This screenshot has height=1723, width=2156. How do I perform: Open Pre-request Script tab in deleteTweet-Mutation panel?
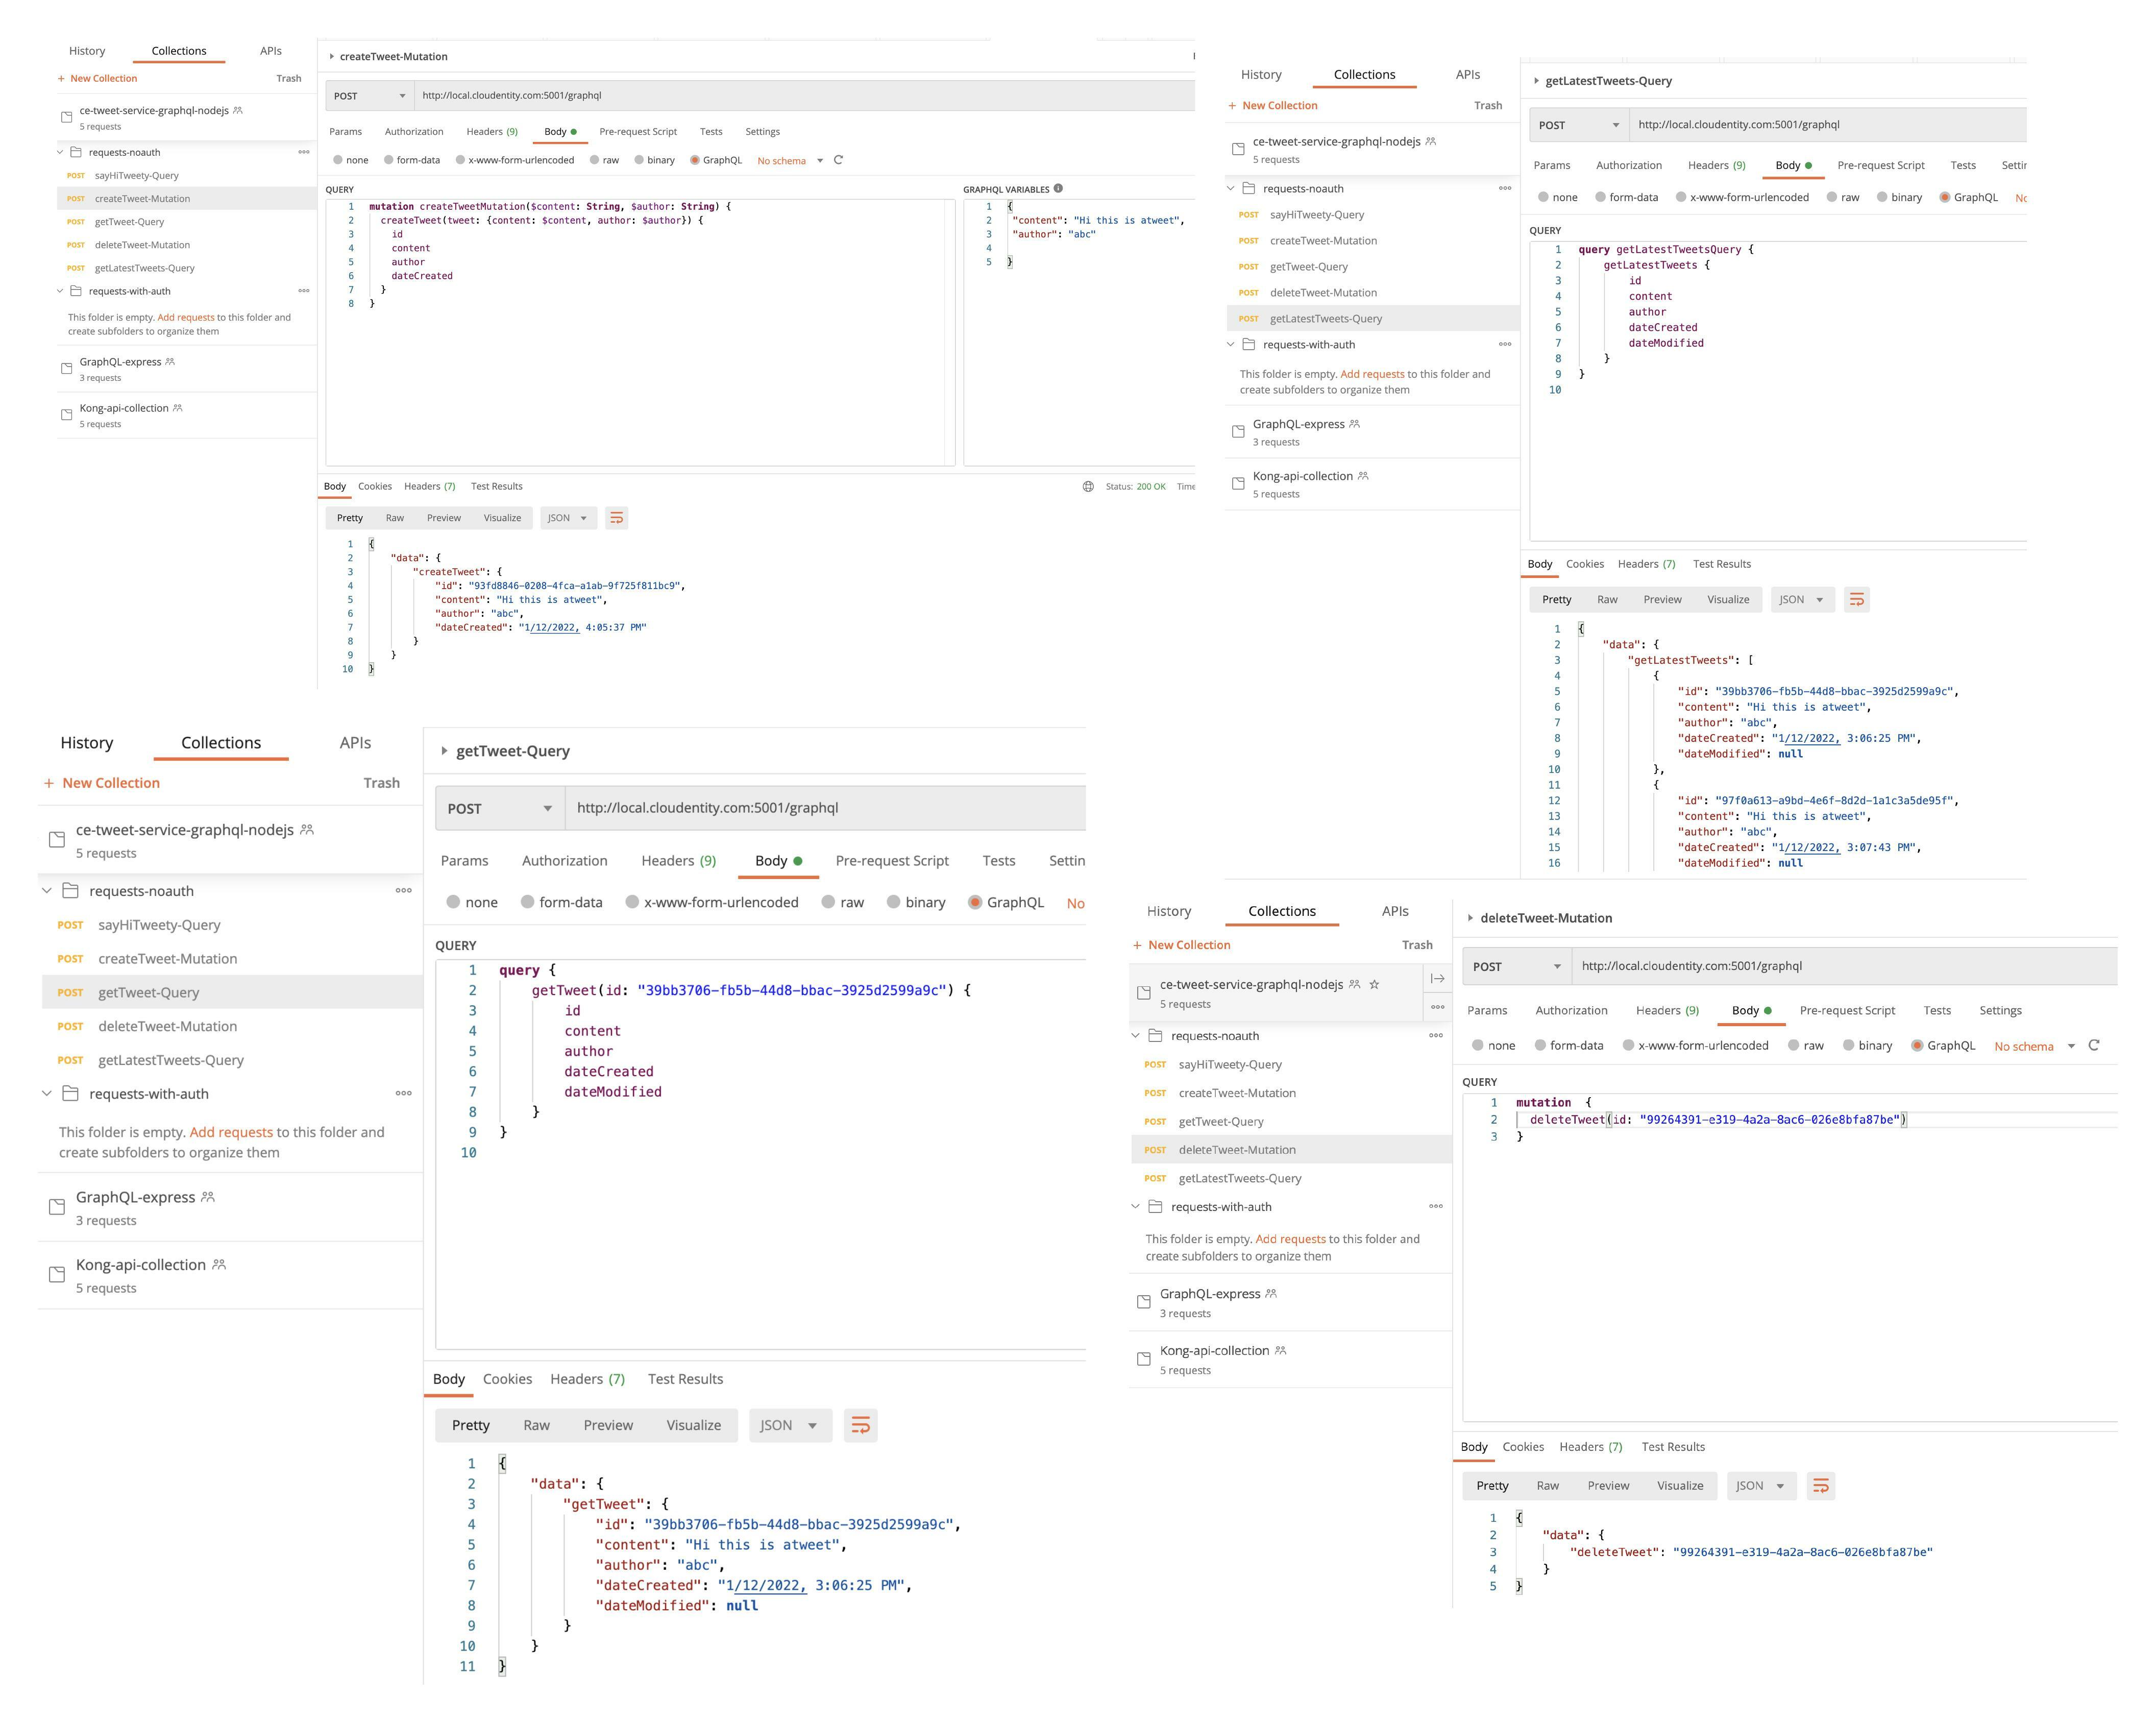(1847, 1010)
